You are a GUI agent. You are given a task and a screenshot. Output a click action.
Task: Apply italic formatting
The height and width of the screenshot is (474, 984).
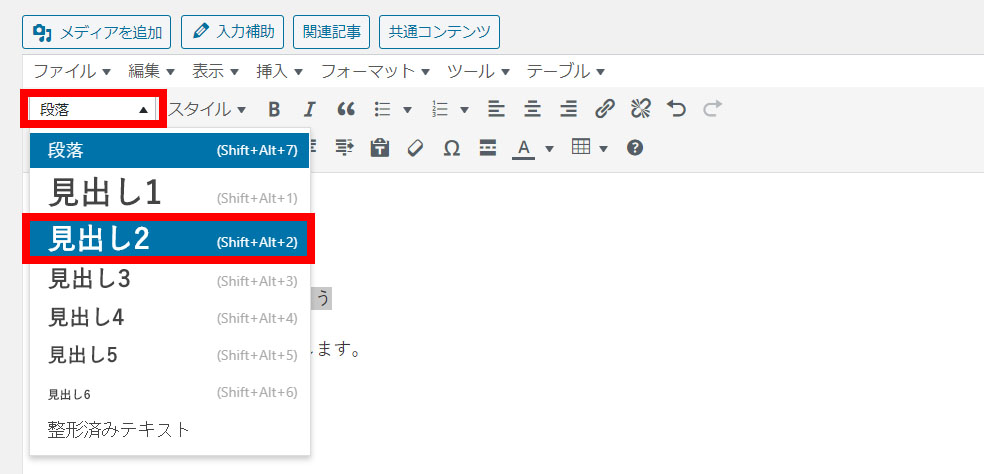click(310, 109)
